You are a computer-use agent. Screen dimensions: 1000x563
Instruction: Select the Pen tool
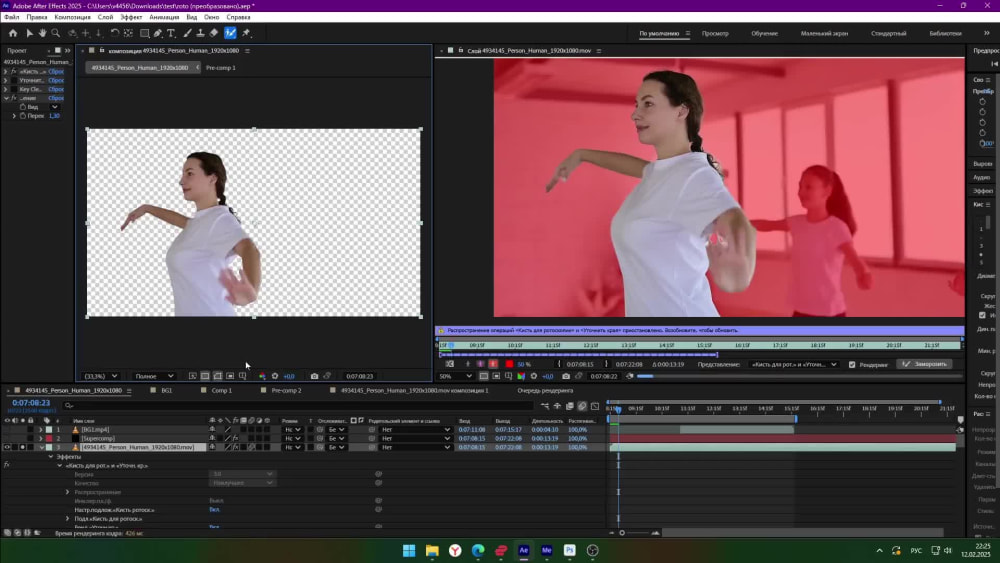click(x=158, y=33)
